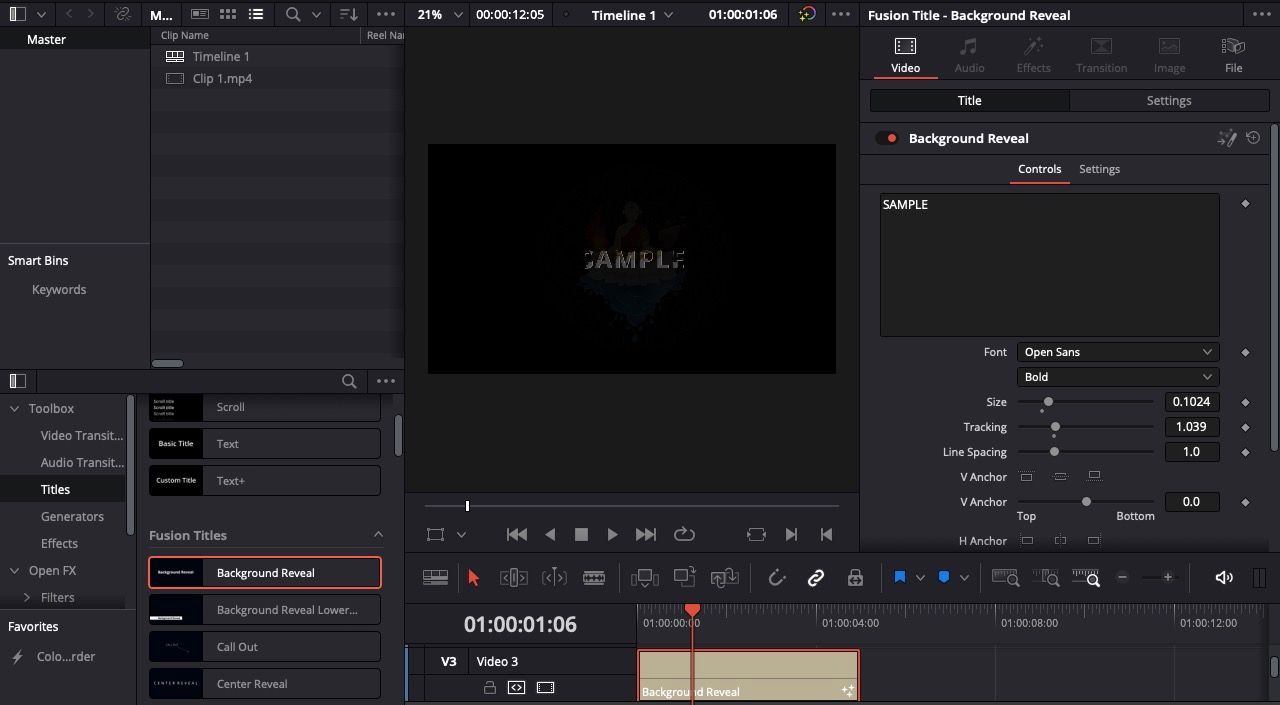The width and height of the screenshot is (1280, 705).
Task: Select the Razor blade edit tool
Action: point(594,577)
